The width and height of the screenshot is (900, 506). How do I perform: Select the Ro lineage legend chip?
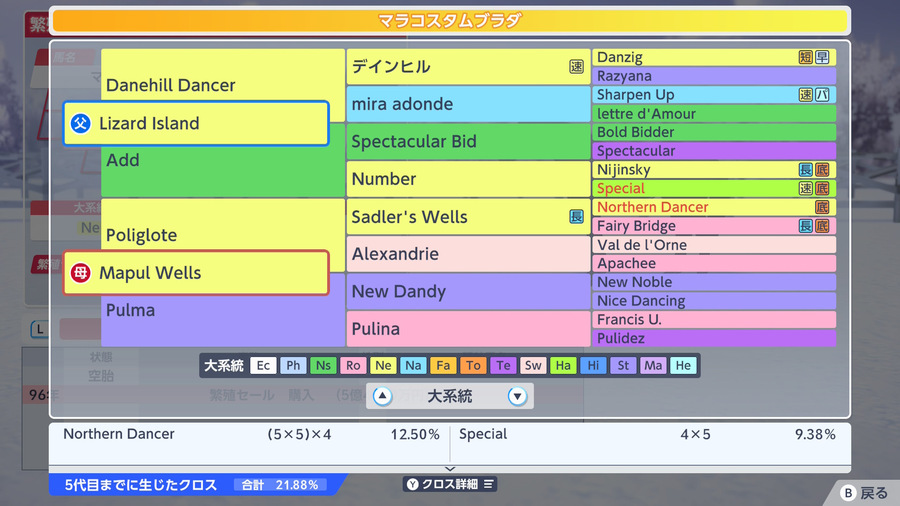pyautogui.click(x=353, y=365)
